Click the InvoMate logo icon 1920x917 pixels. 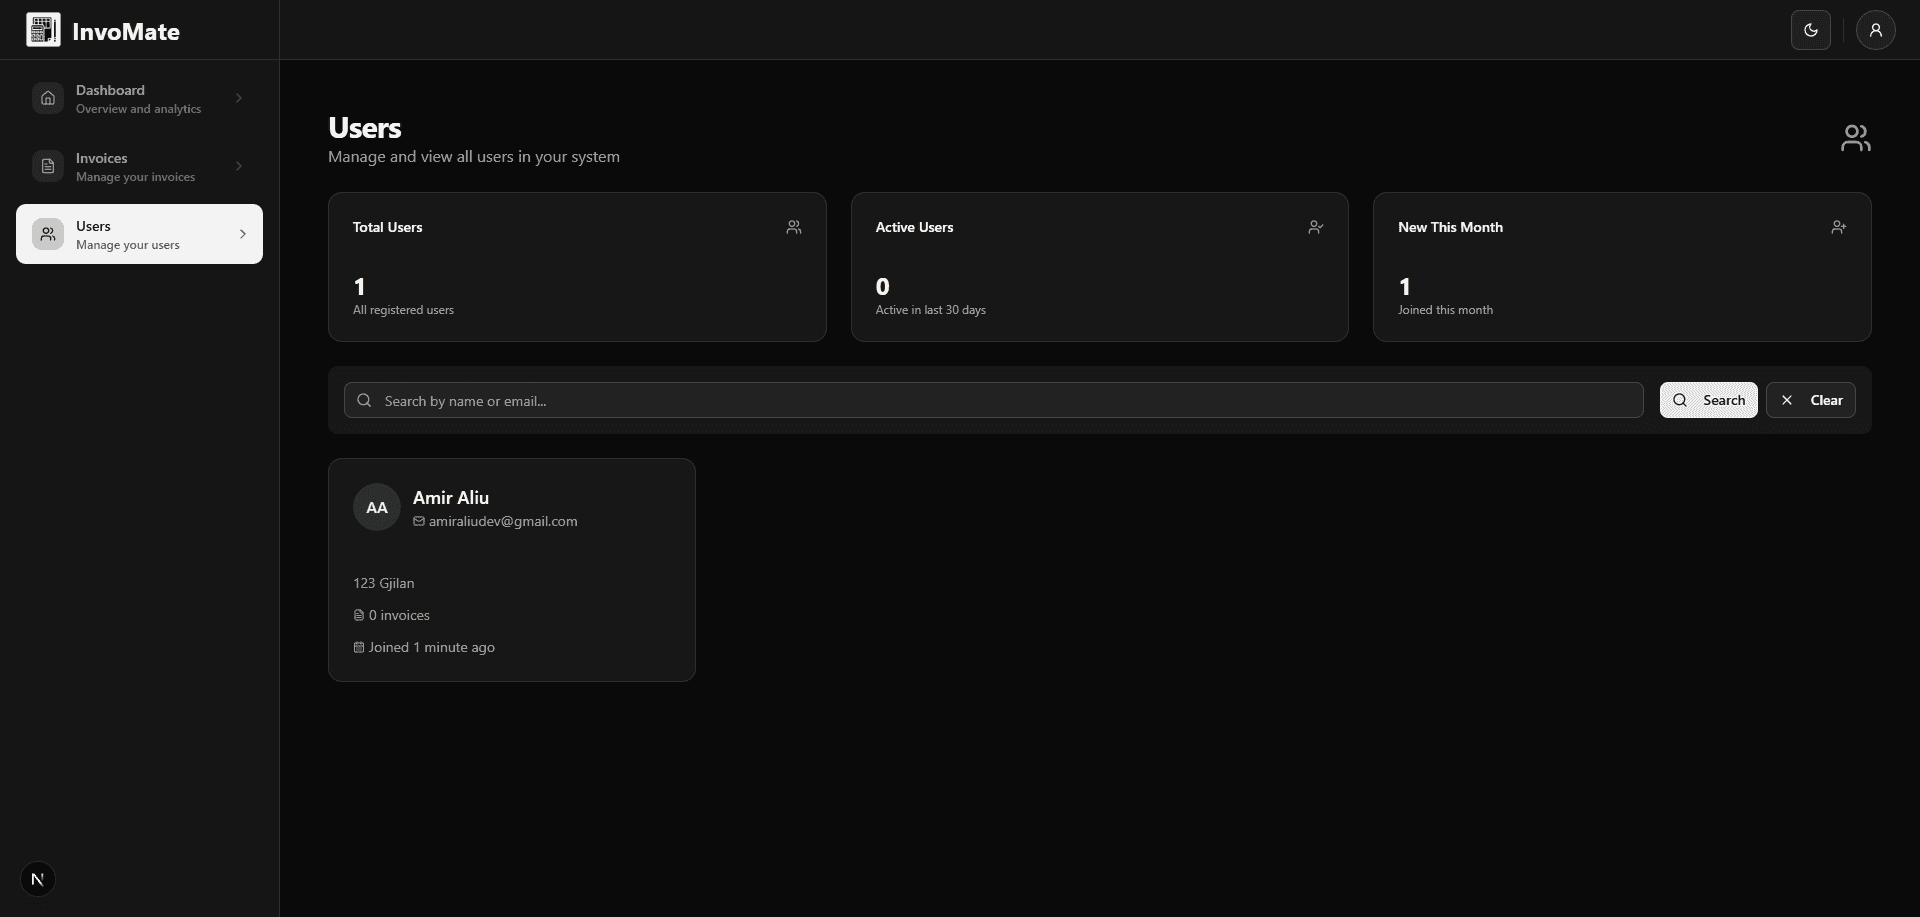pyautogui.click(x=42, y=29)
